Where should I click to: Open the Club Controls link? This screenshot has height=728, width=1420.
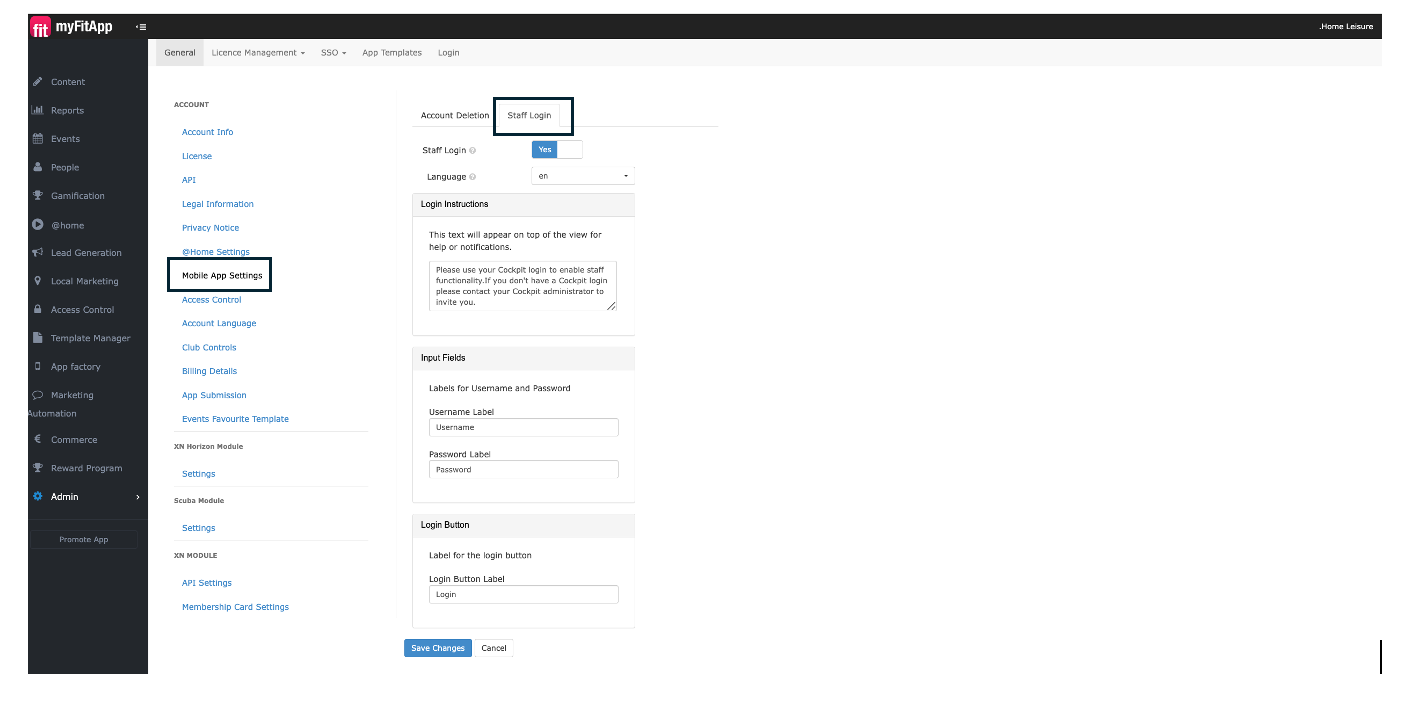(209, 347)
